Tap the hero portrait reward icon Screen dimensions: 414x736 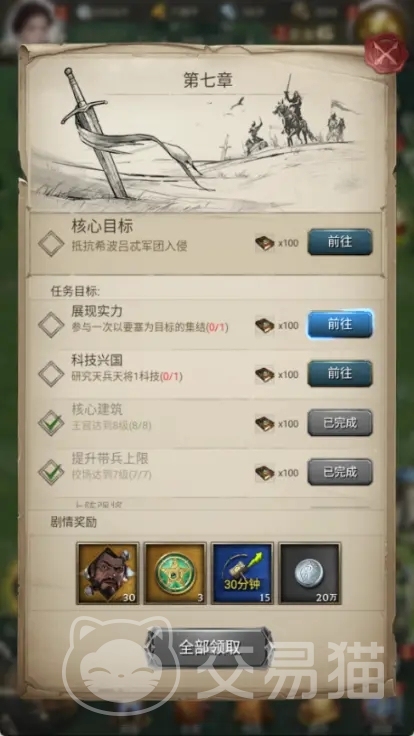pyautogui.click(x=108, y=573)
